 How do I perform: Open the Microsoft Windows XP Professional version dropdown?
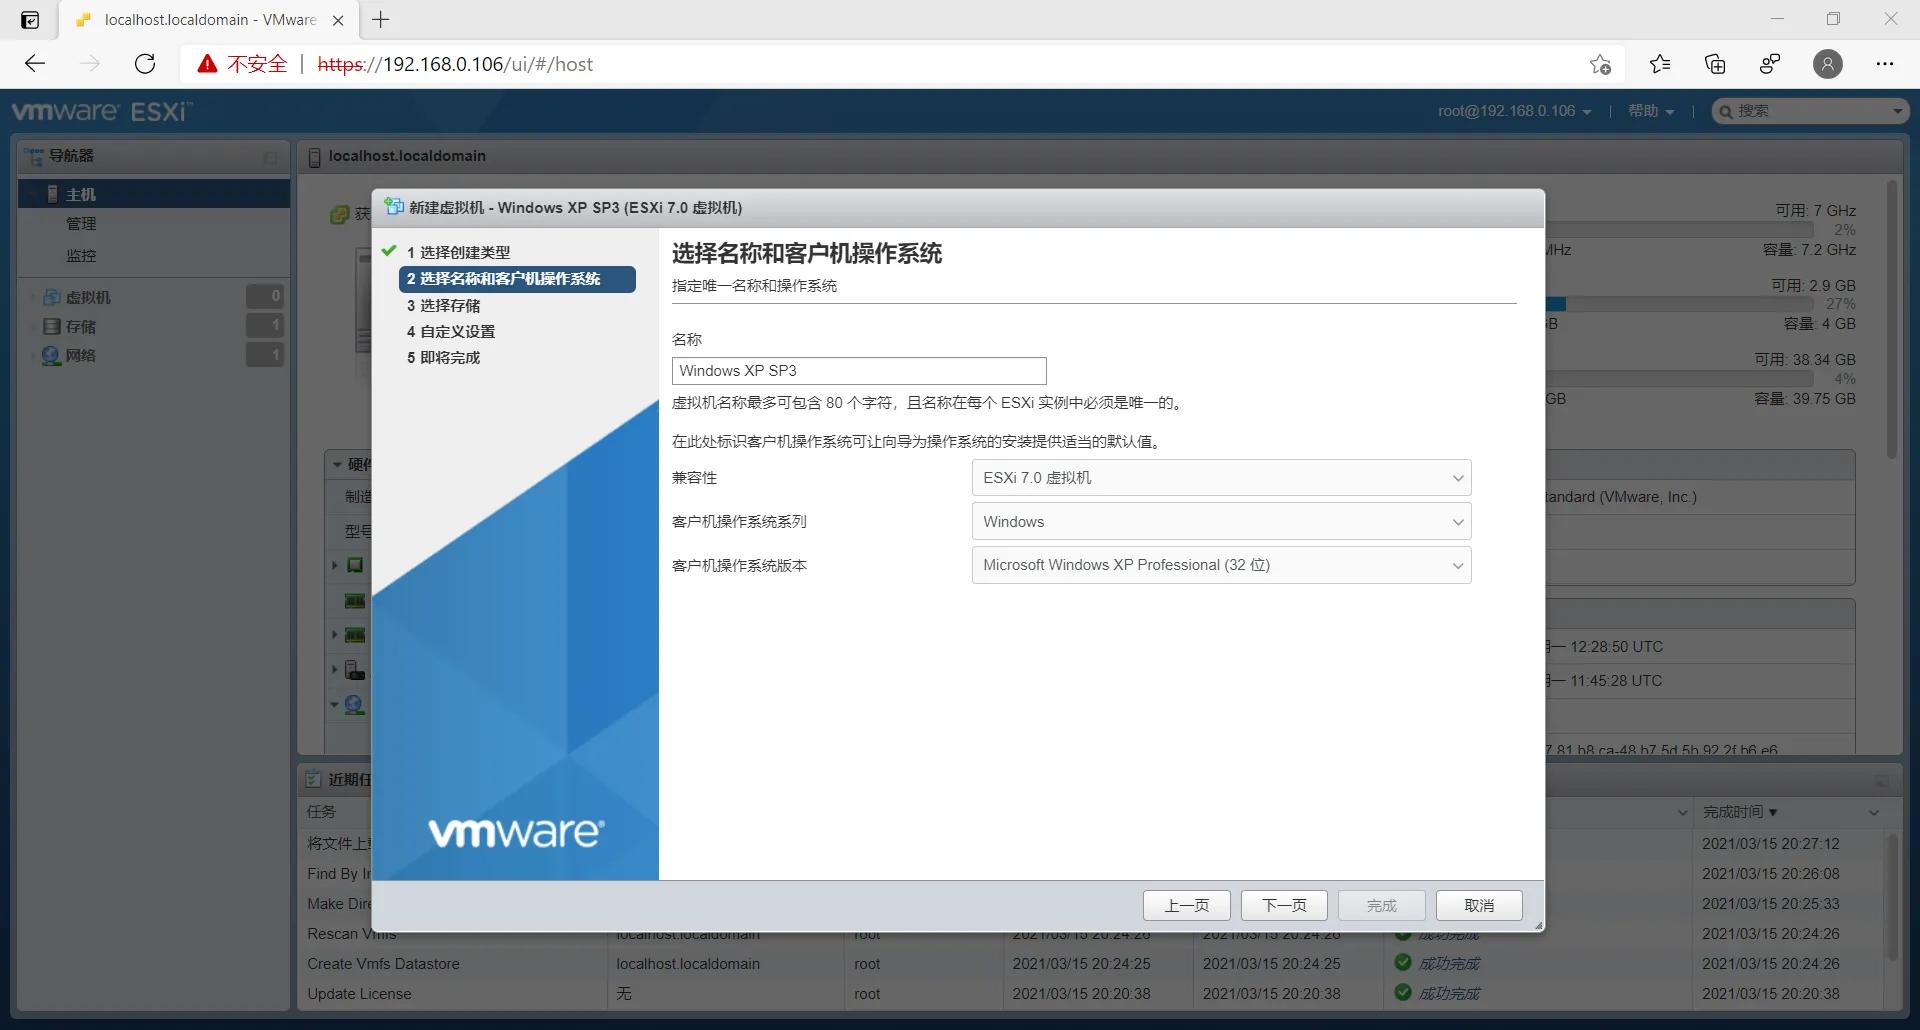tap(1220, 565)
